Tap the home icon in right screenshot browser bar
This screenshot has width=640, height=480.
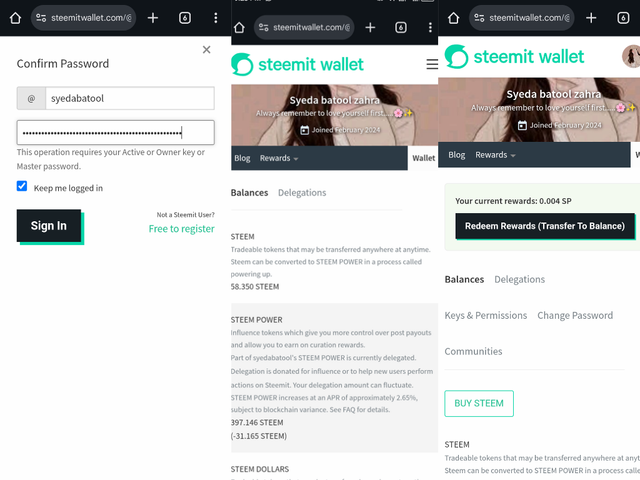click(x=453, y=18)
